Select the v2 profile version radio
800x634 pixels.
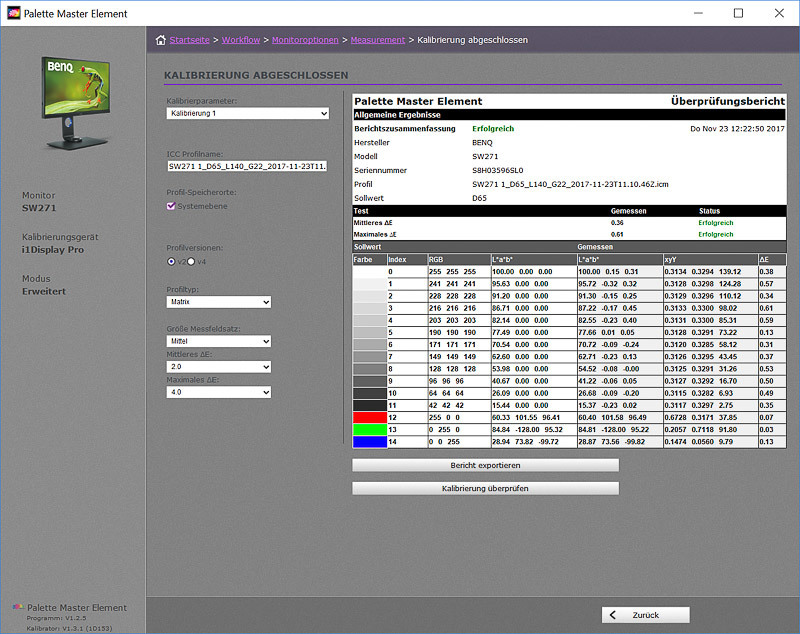click(171, 262)
